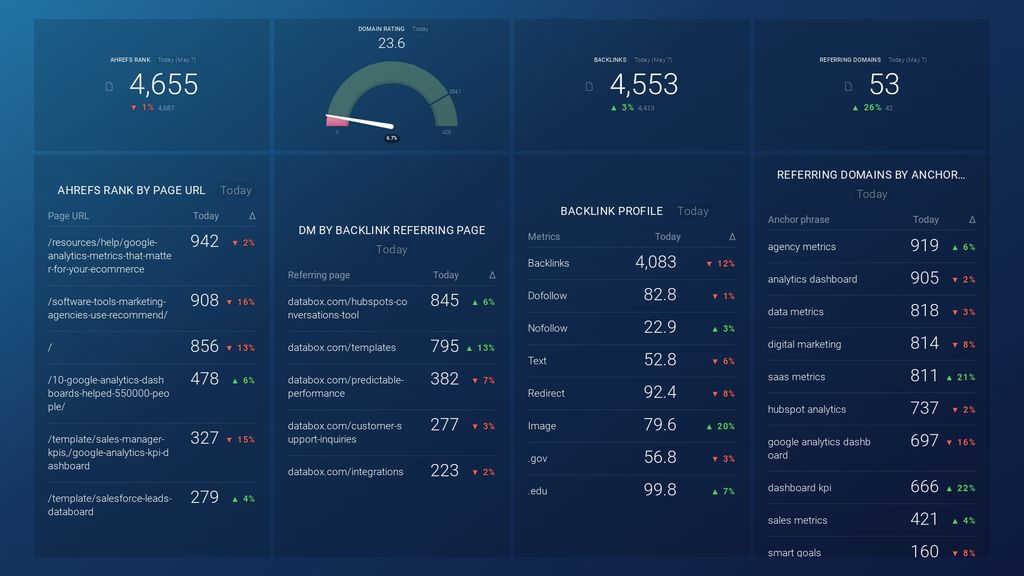1024x576 pixels.
Task: Click the 22% change for dashboard kpi
Action: coord(961,488)
